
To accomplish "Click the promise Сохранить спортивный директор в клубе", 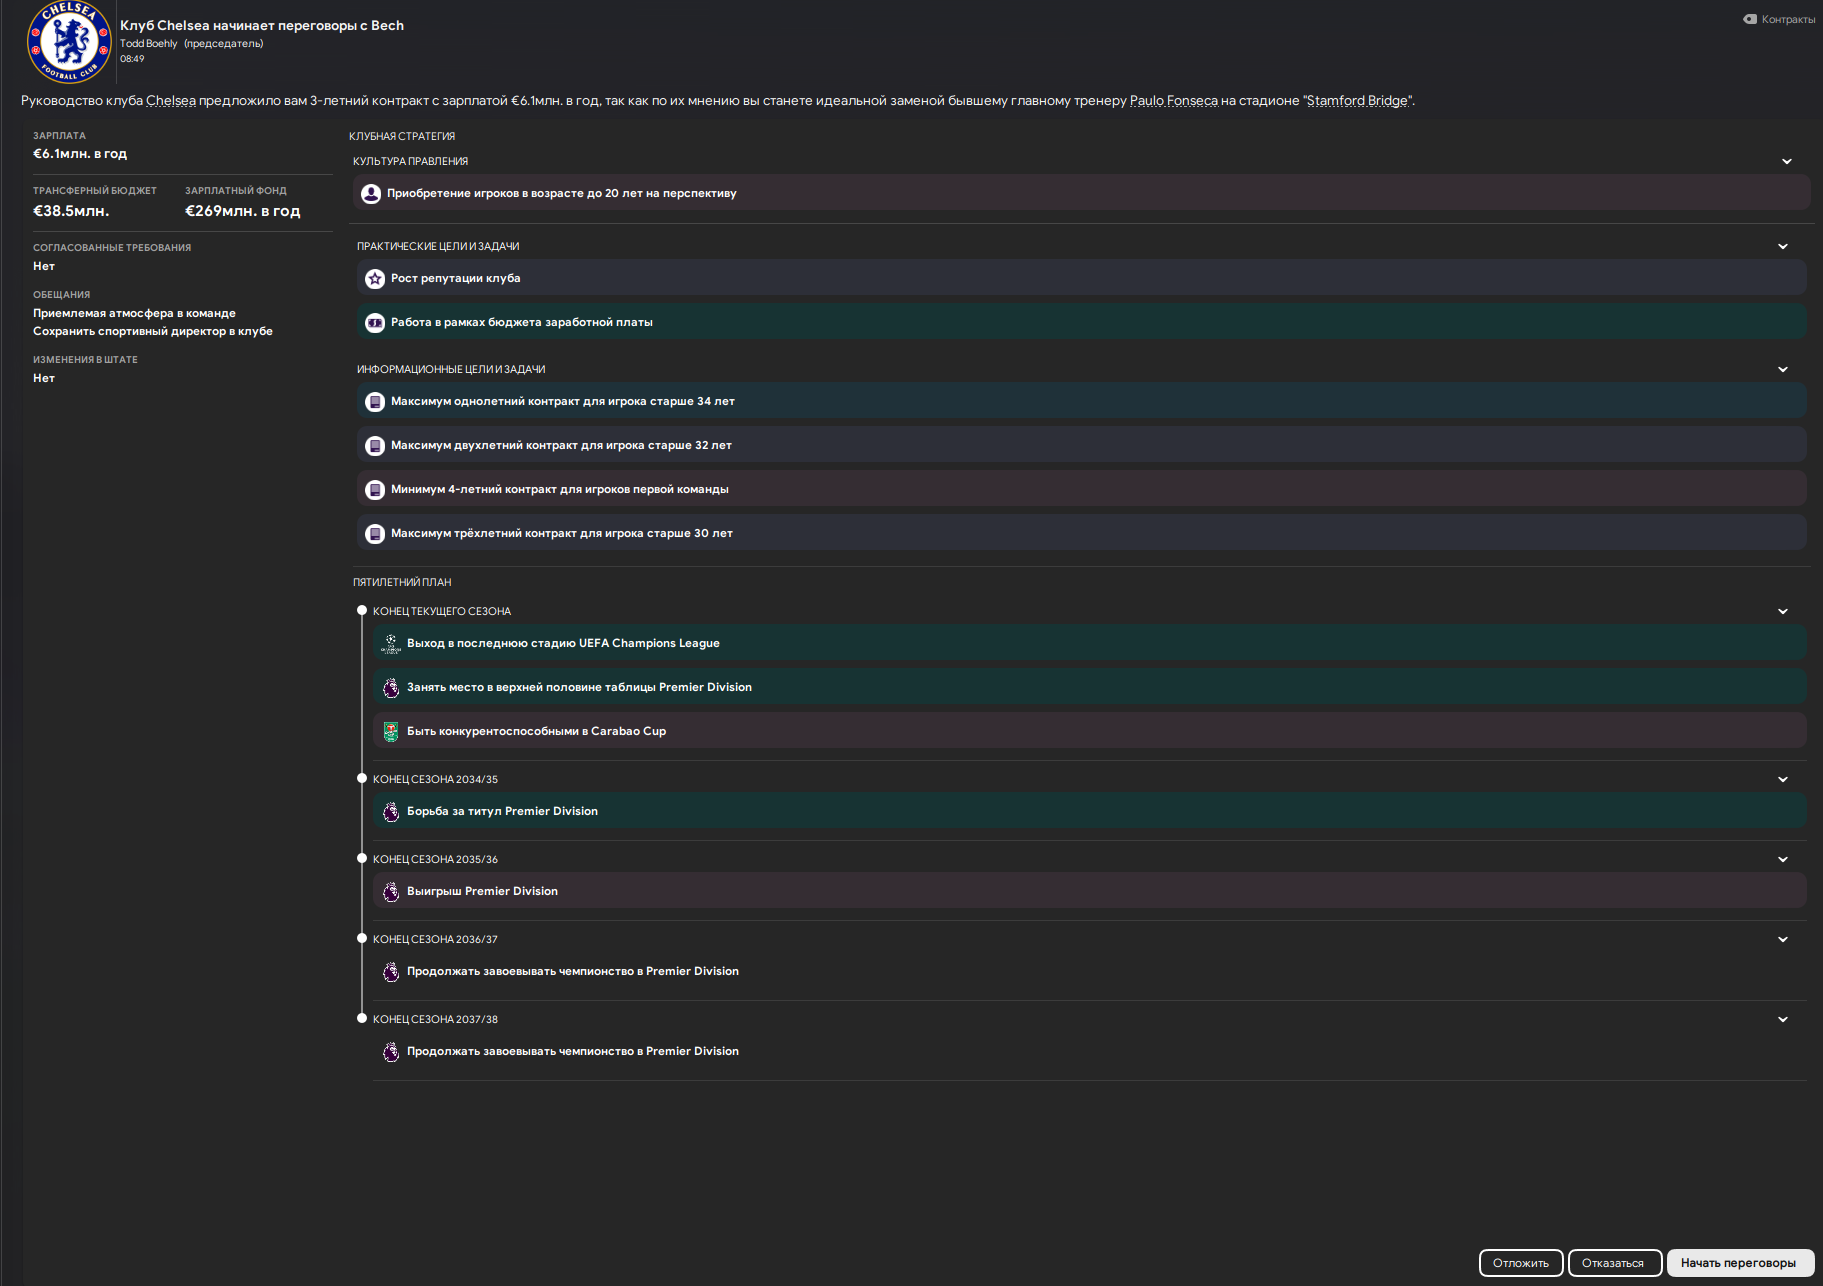I will [x=153, y=332].
